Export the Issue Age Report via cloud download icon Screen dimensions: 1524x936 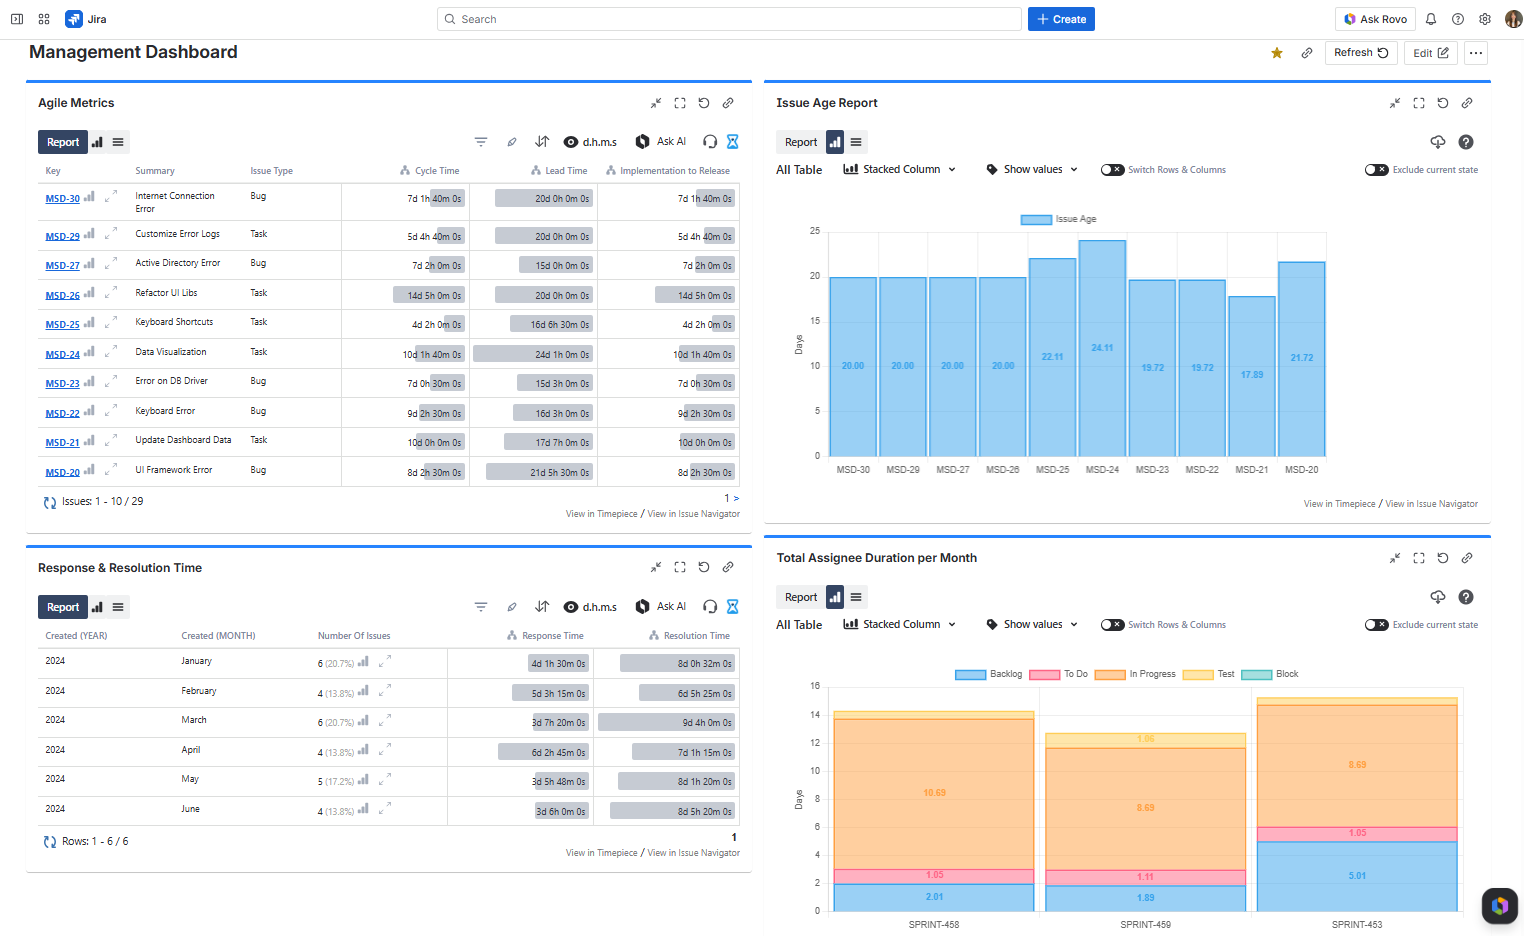pos(1438,142)
